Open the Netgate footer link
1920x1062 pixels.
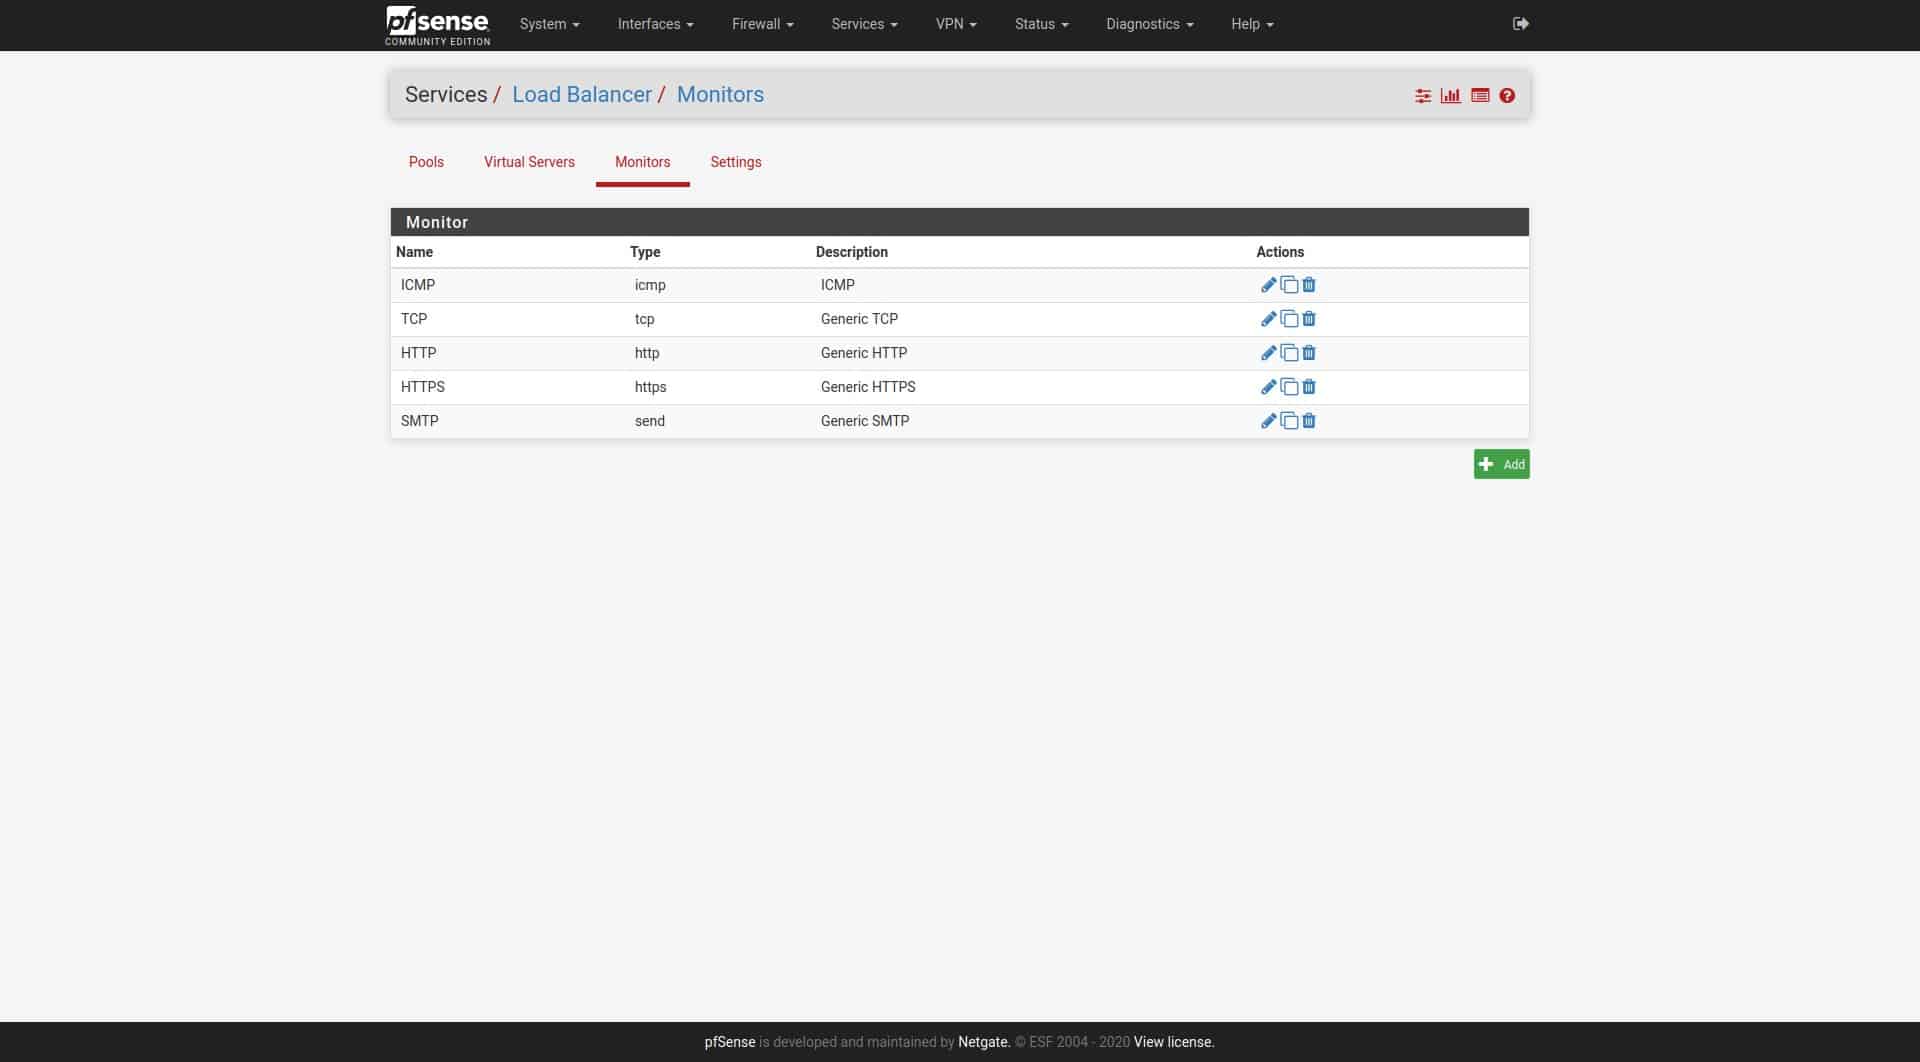point(984,1042)
